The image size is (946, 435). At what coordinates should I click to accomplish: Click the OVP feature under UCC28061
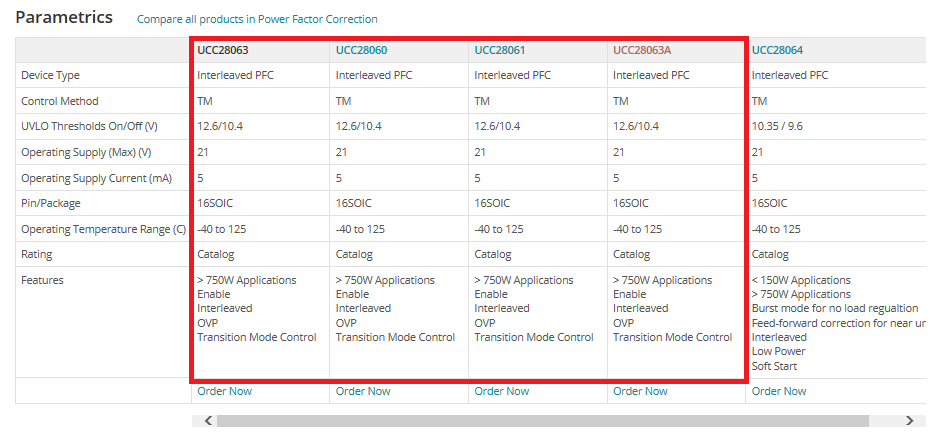point(484,323)
